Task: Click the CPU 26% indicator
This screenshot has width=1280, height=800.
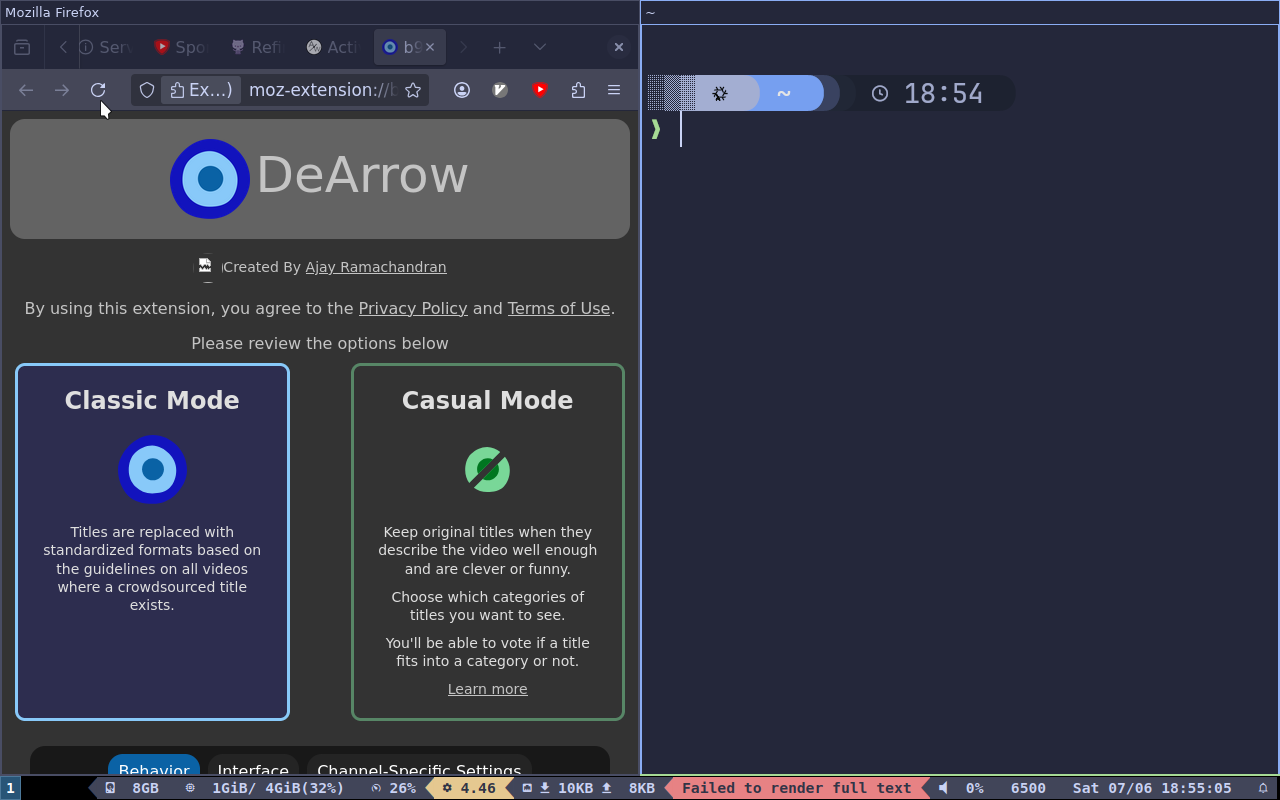Action: click(x=394, y=788)
